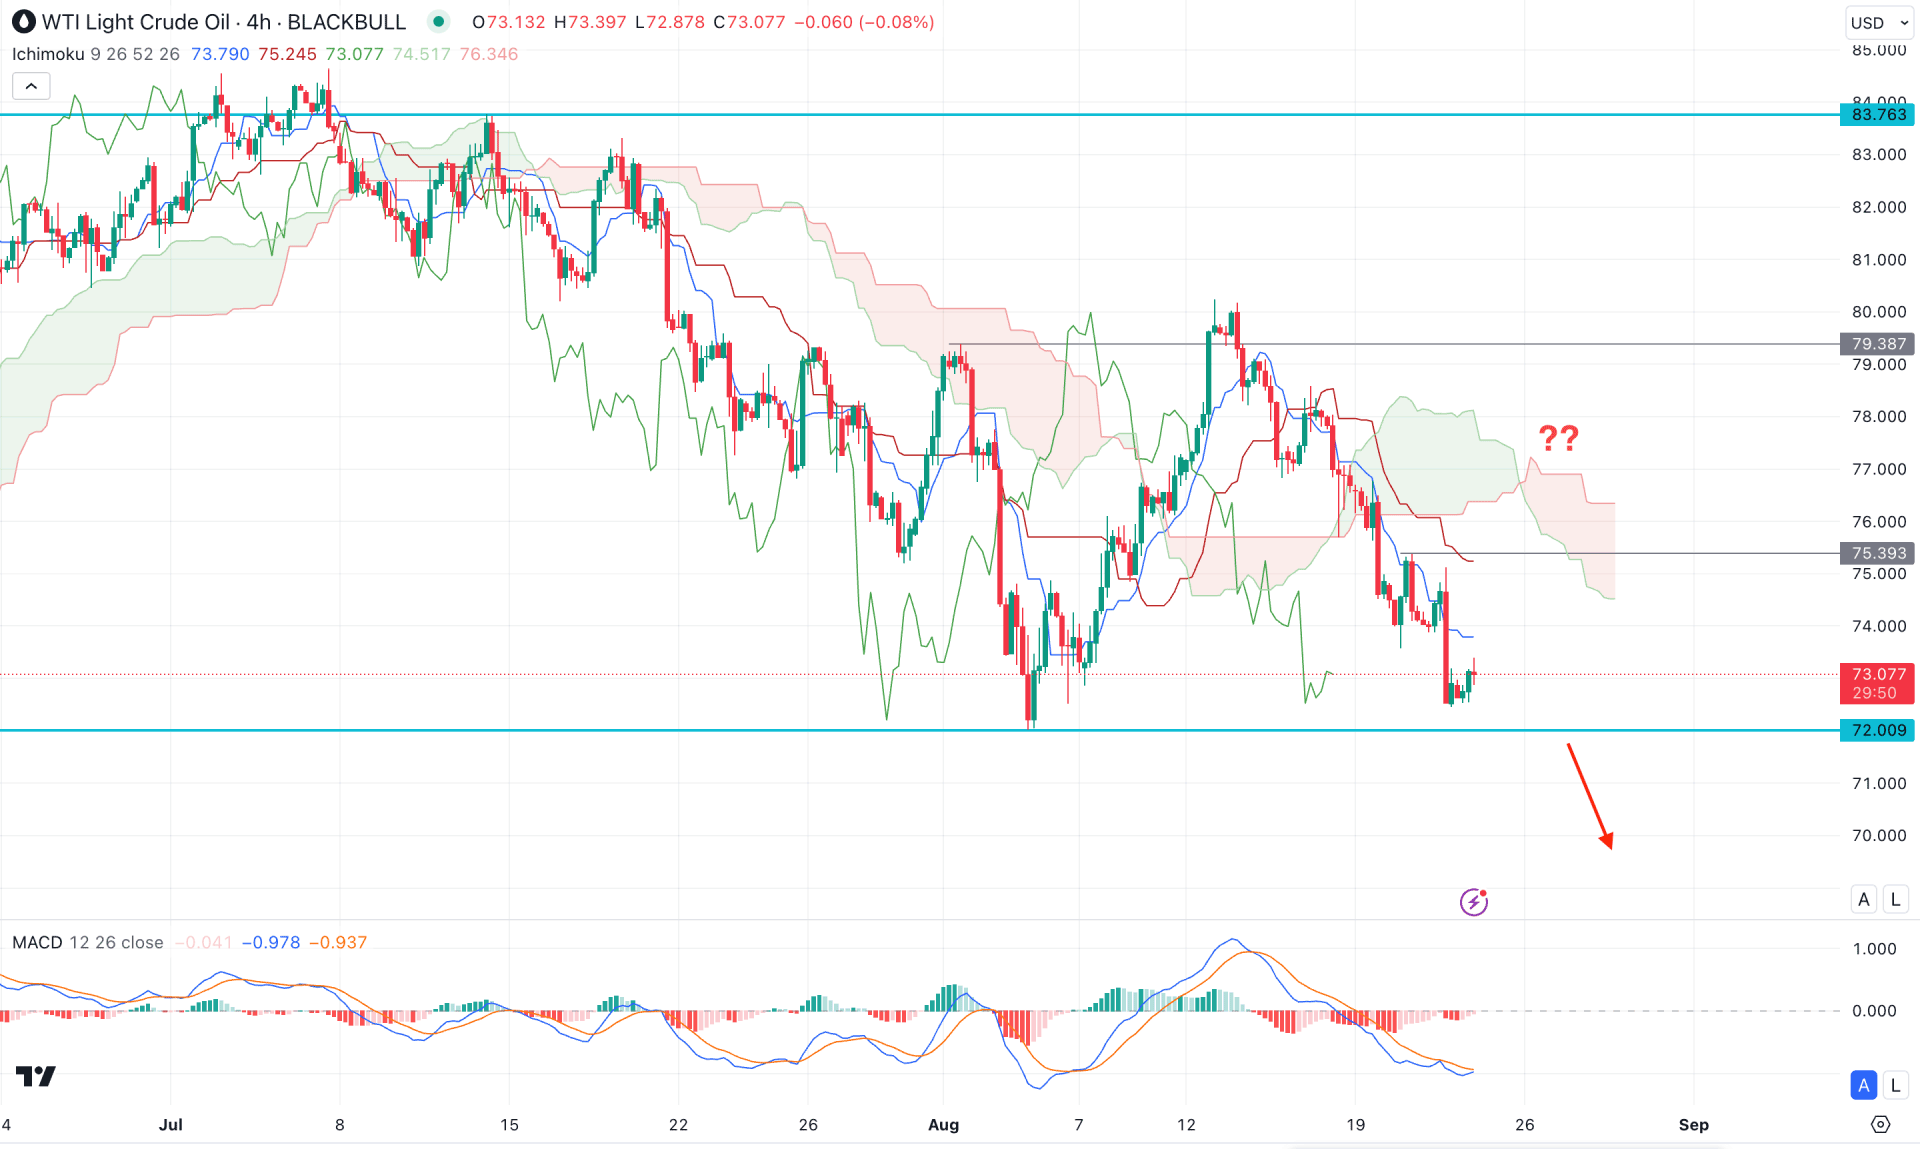Open the TradingView logo link
The image size is (1920, 1149).
click(x=36, y=1076)
